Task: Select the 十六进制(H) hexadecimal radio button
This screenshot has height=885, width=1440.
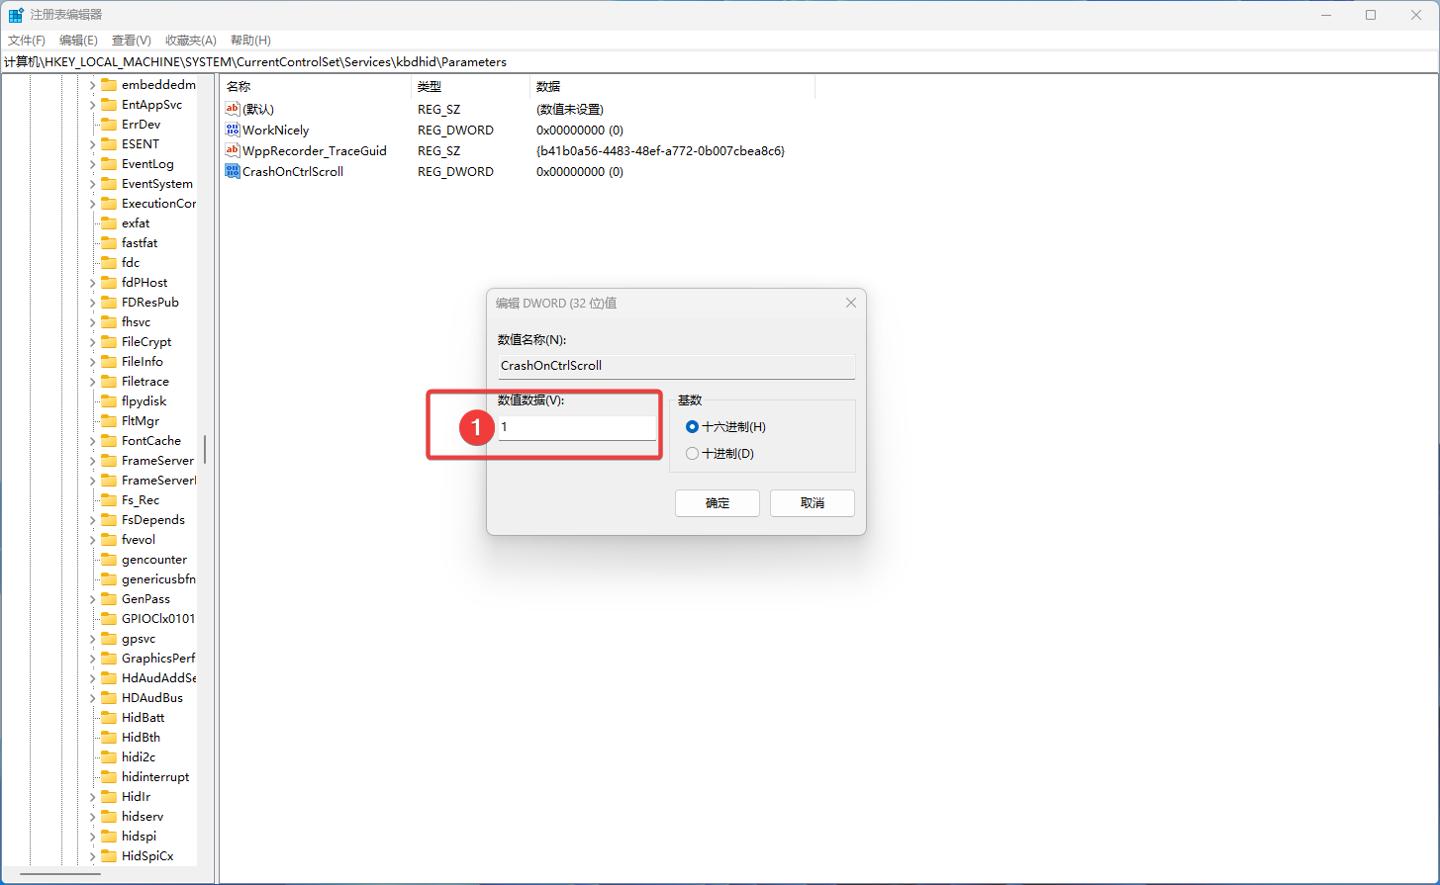Action: [x=692, y=427]
